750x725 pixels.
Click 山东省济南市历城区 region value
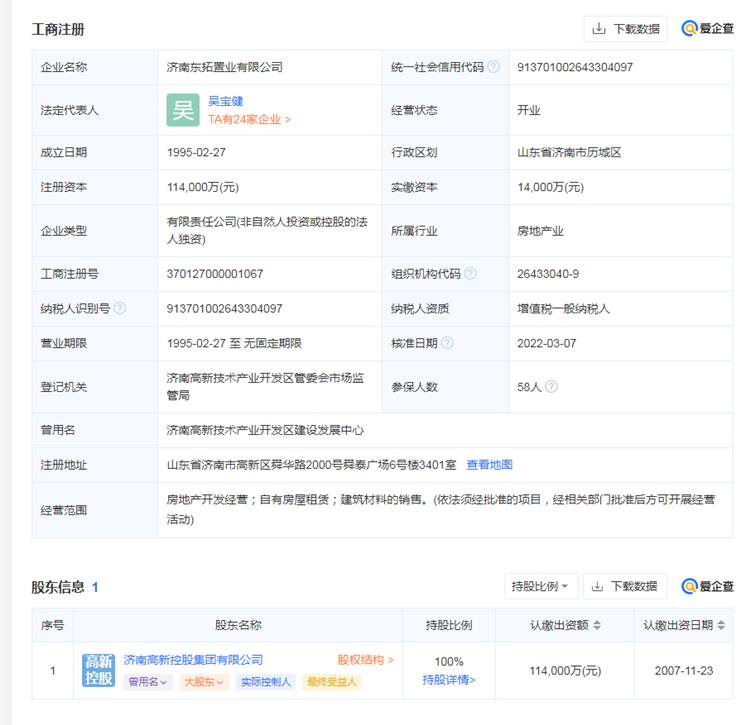pos(569,153)
